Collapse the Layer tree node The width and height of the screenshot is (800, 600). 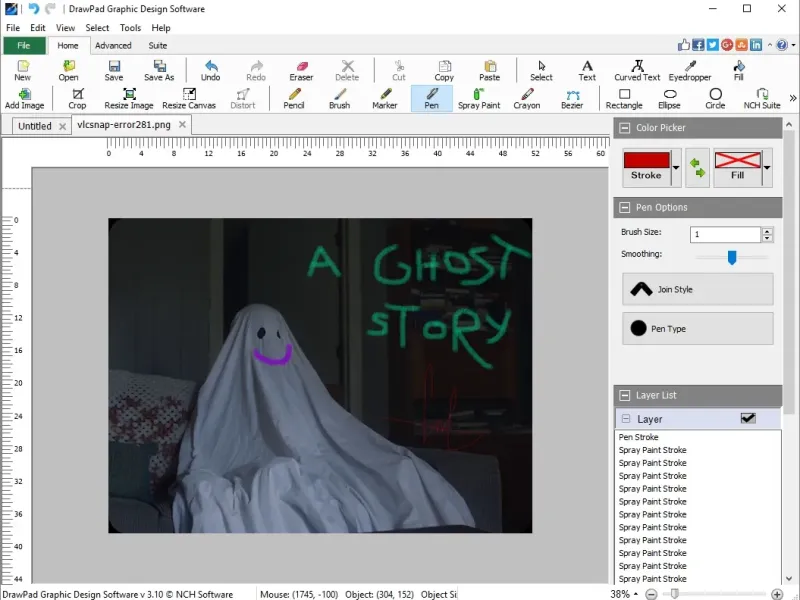point(626,419)
